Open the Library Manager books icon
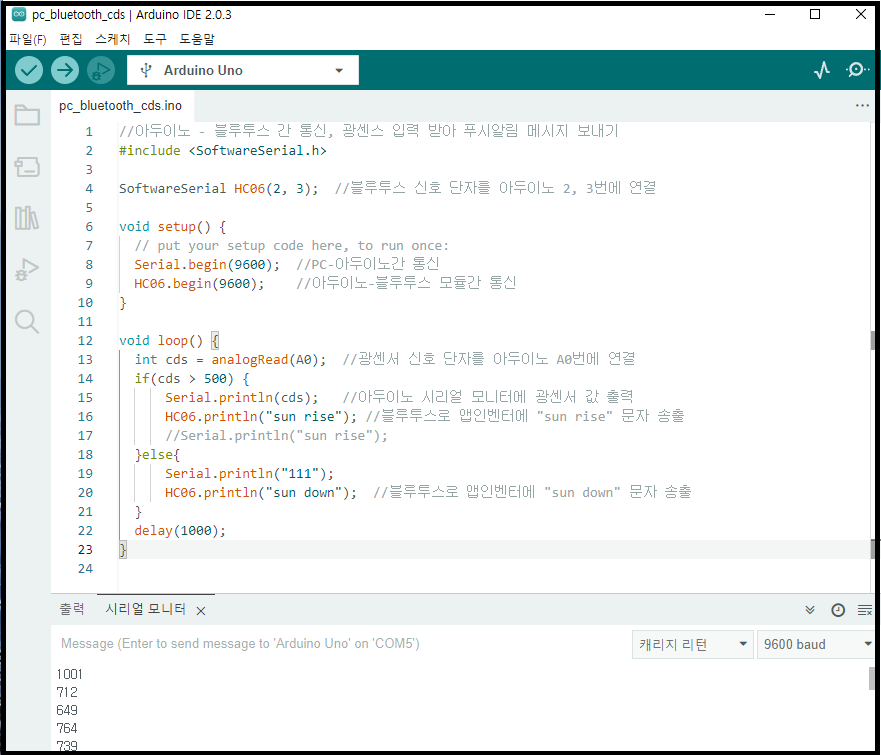The width and height of the screenshot is (881, 755). [x=27, y=218]
